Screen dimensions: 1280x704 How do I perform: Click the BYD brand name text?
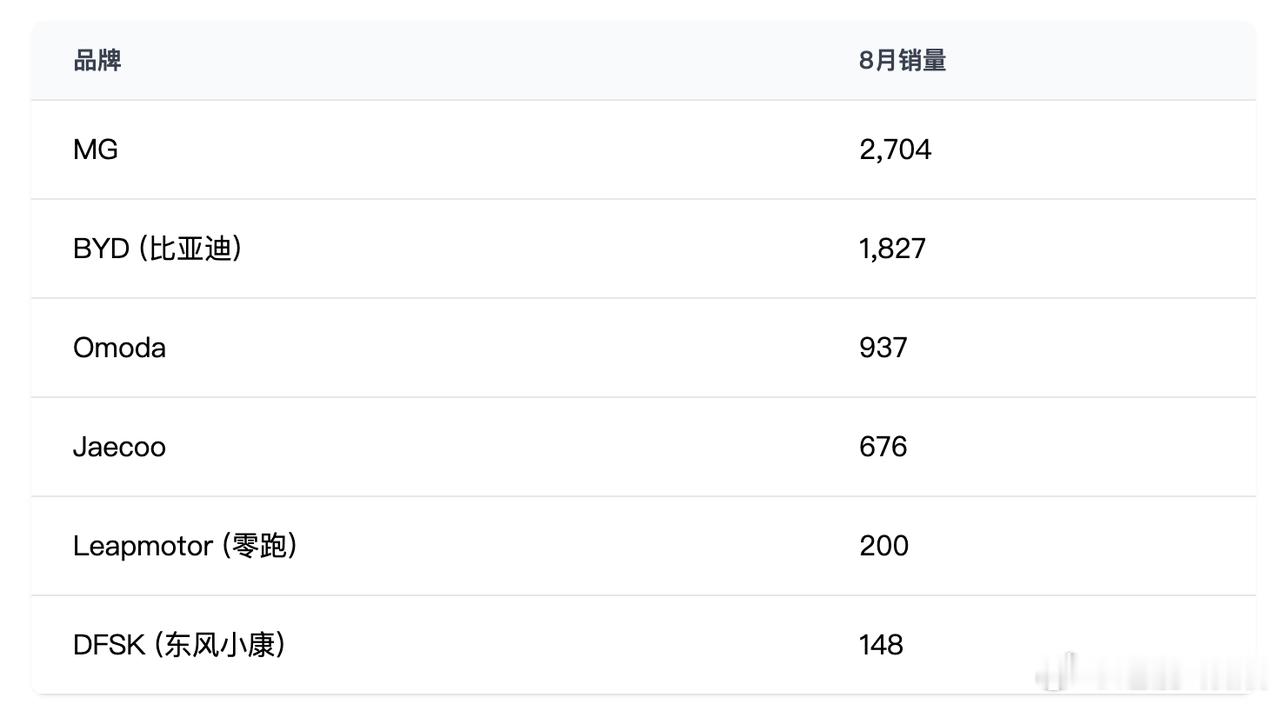(101, 248)
